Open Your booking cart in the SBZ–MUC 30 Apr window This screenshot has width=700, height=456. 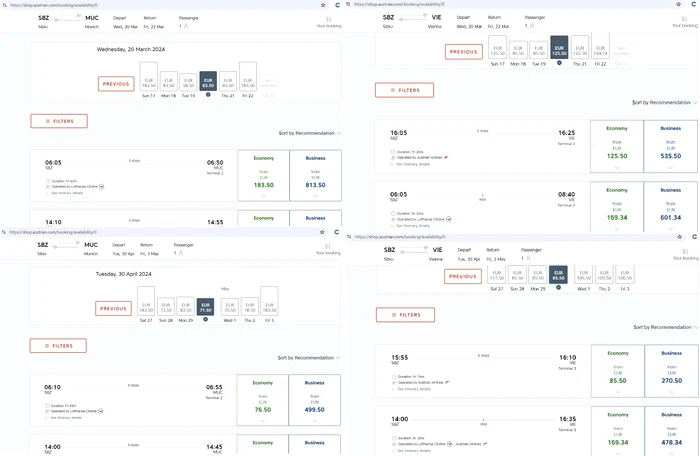328,249
